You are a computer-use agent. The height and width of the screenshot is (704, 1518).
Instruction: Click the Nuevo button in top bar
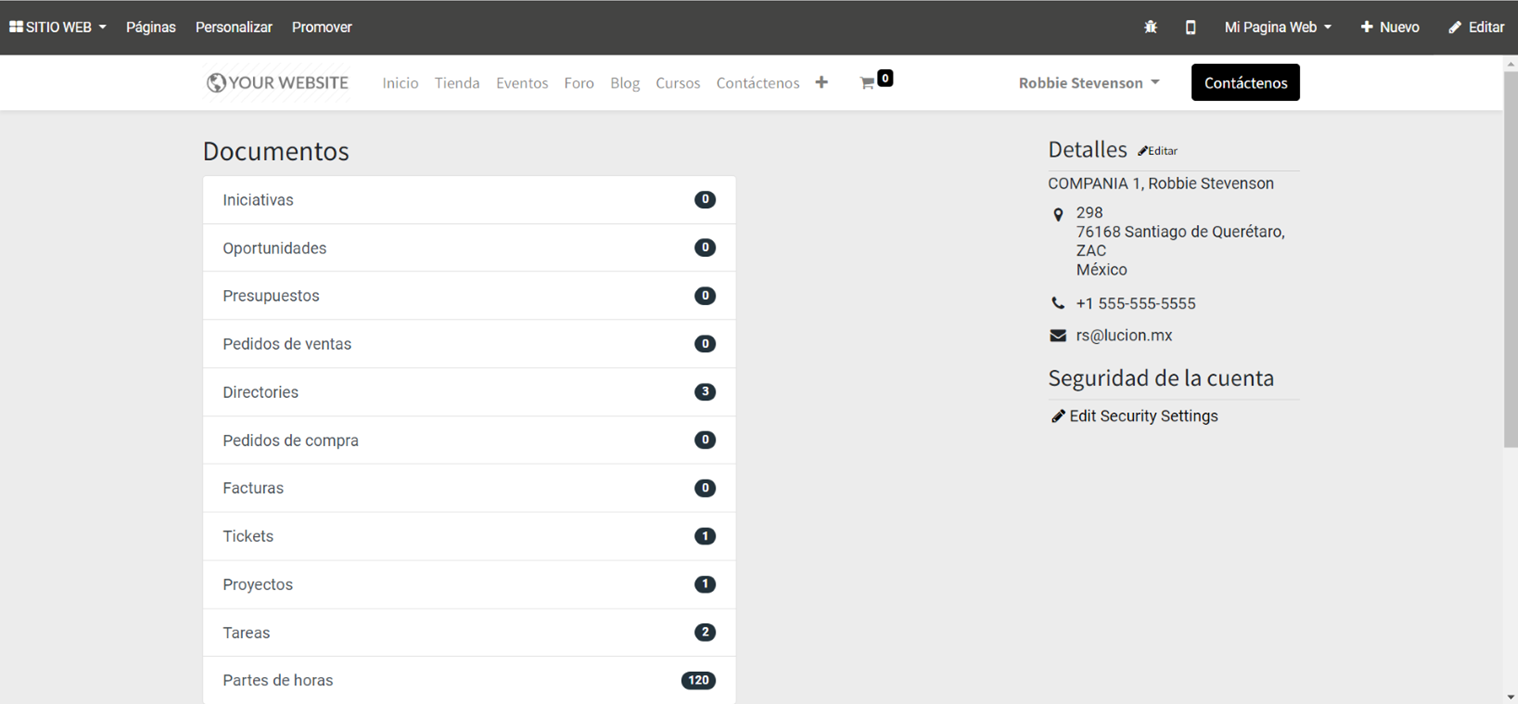pos(1389,27)
